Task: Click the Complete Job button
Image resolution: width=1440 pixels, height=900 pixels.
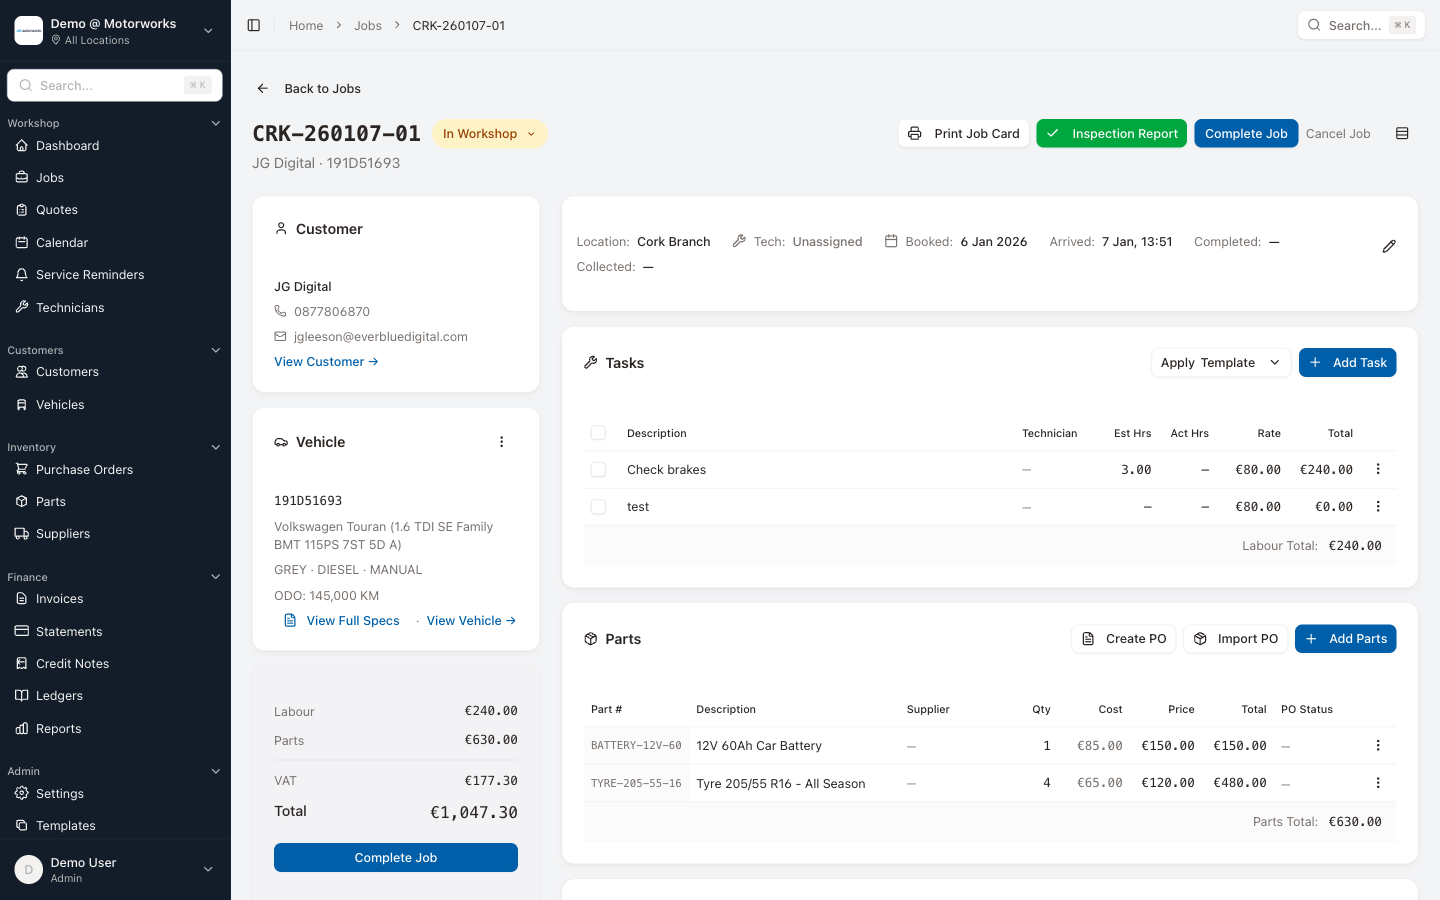Action: pyautogui.click(x=1246, y=133)
